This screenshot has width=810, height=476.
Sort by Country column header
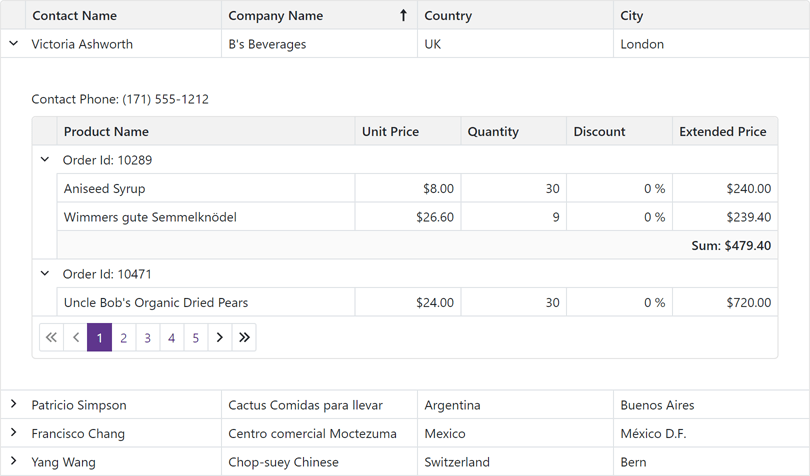pyautogui.click(x=448, y=15)
